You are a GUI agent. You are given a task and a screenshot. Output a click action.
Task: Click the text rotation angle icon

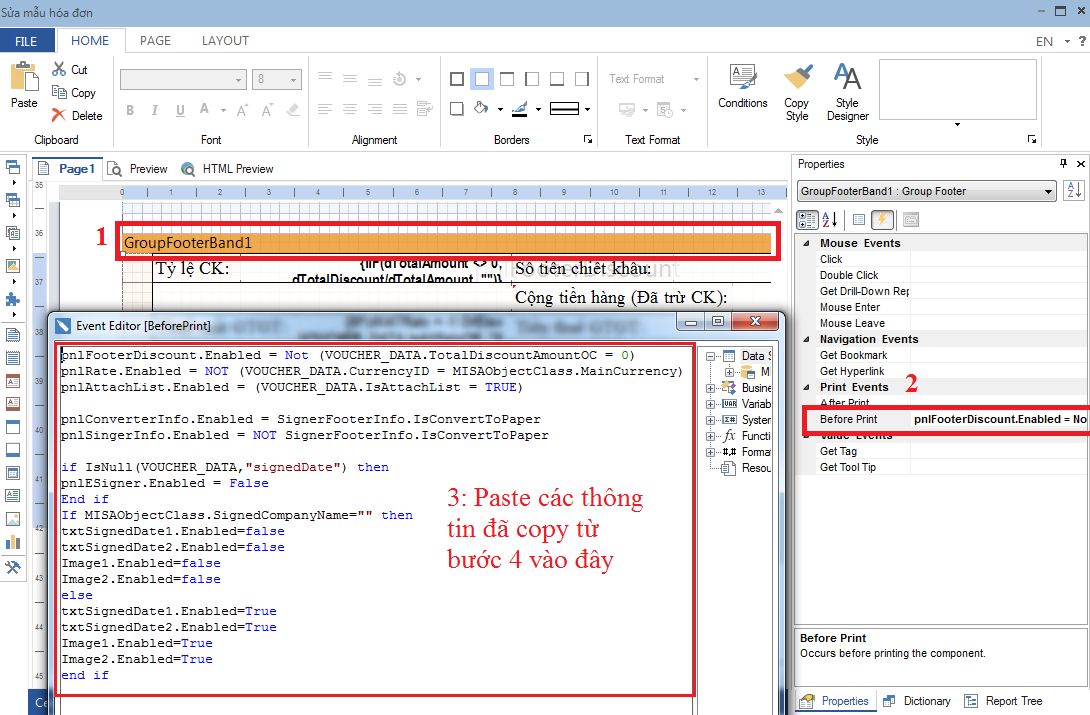click(x=400, y=79)
